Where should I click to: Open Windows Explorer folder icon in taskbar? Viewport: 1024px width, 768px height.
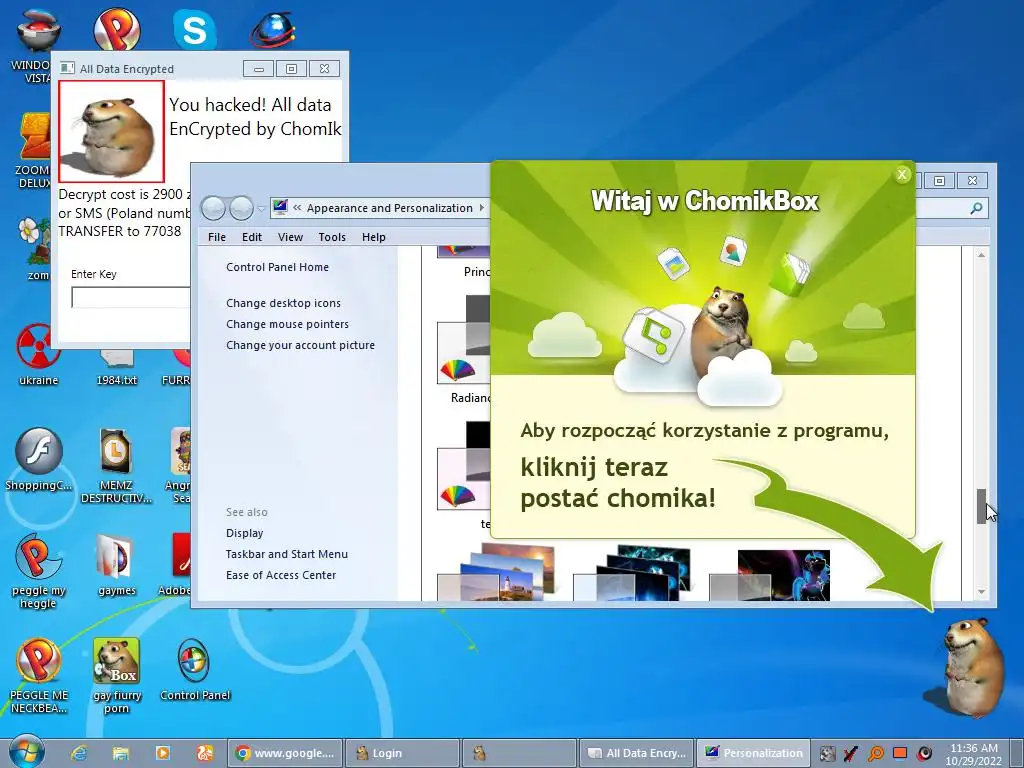(x=121, y=753)
